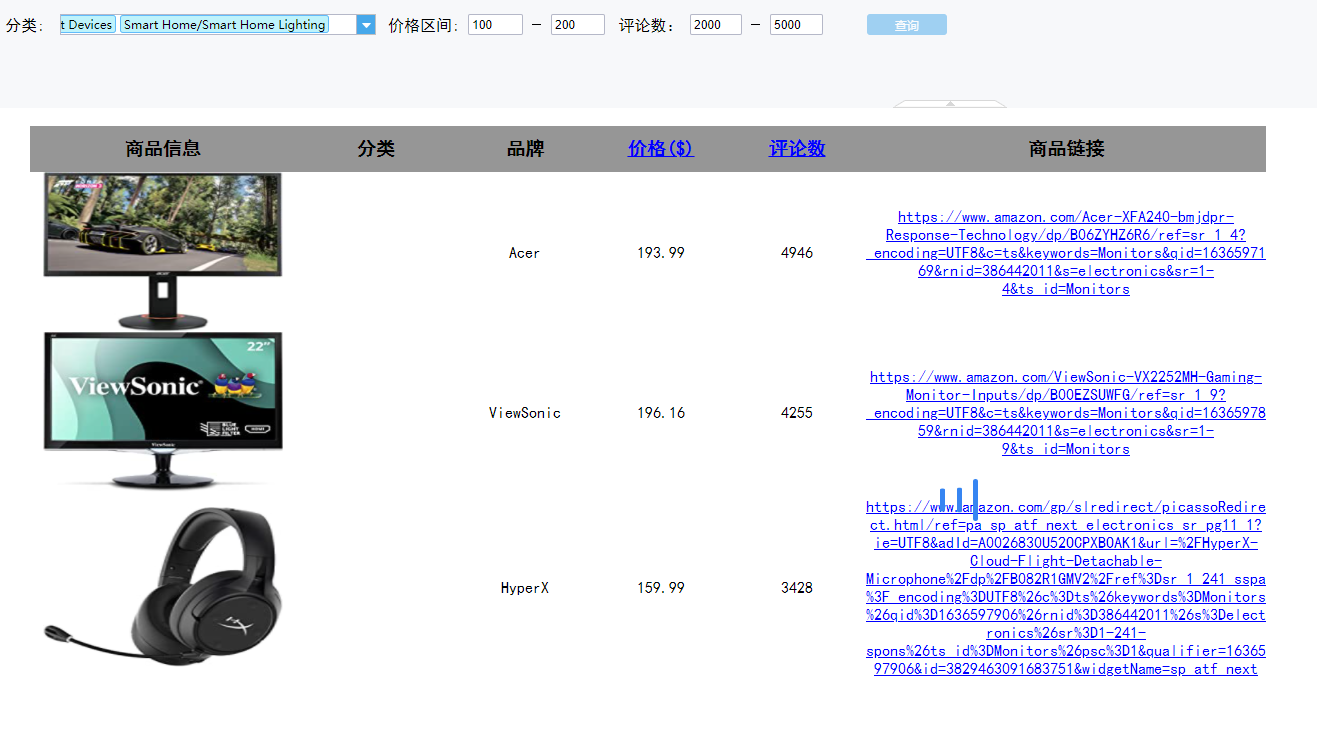Click the Acer brand cell
1317x744 pixels.
click(x=524, y=253)
